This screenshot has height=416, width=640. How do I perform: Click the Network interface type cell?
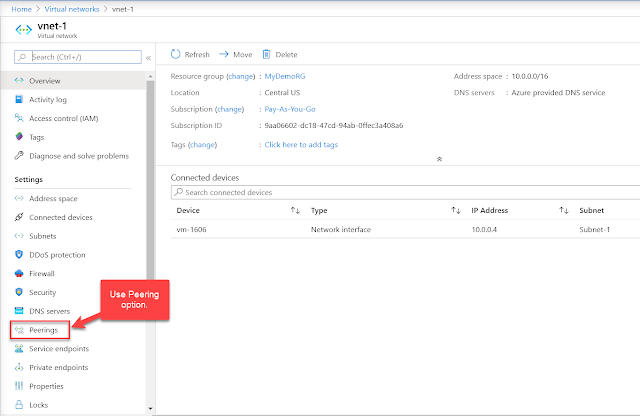(x=341, y=229)
